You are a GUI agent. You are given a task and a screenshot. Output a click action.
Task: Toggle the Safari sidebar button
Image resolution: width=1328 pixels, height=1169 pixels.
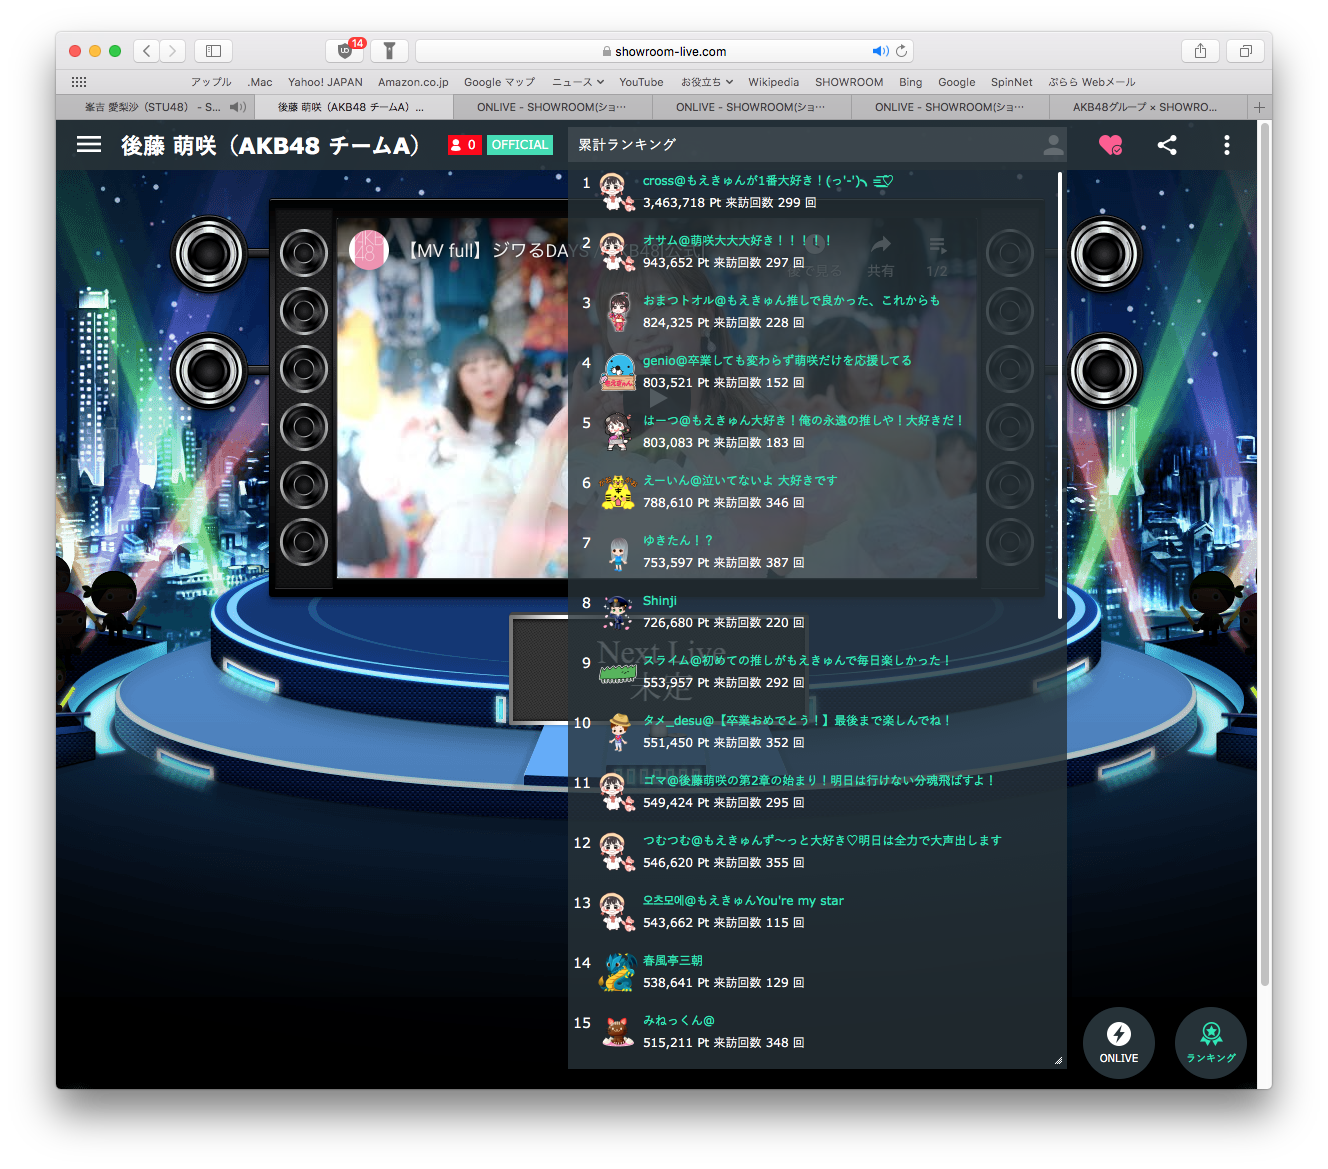point(213,51)
